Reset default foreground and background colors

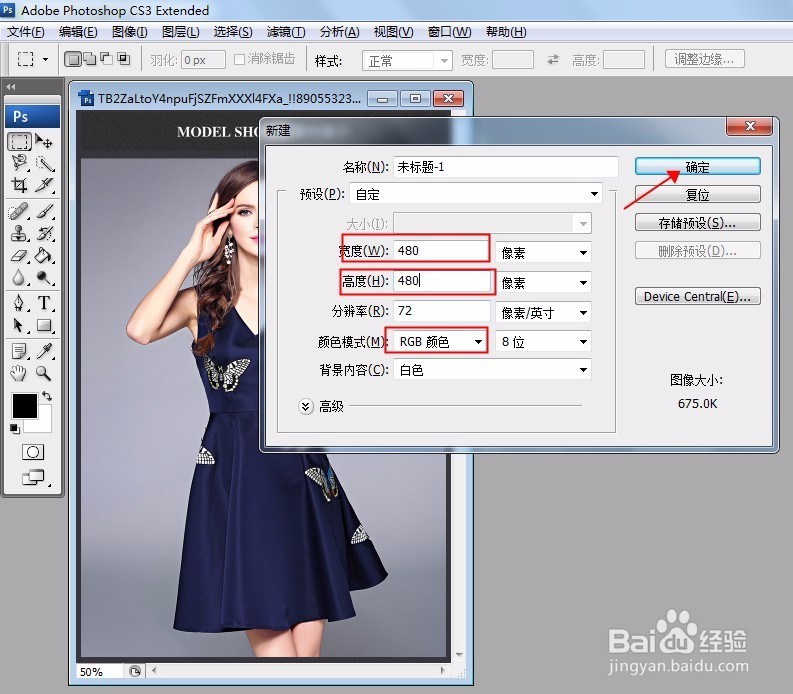coord(15,429)
